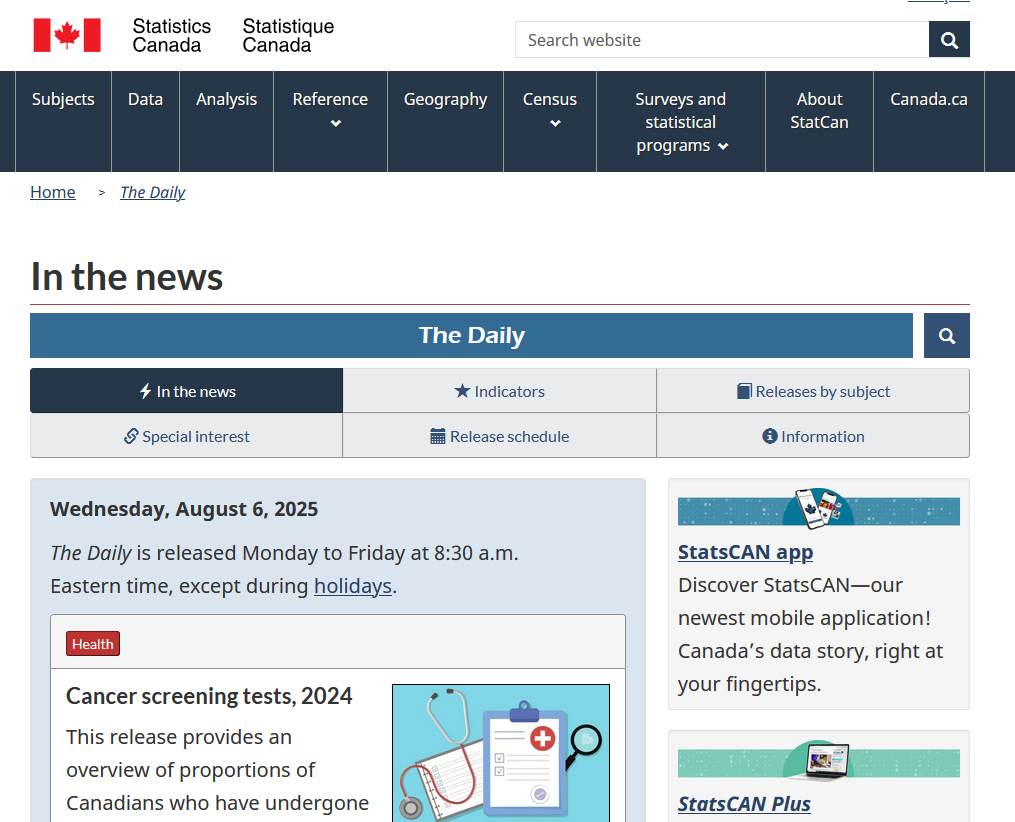Open The Daily search magnifier button
Image resolution: width=1015 pixels, height=822 pixels.
point(946,335)
